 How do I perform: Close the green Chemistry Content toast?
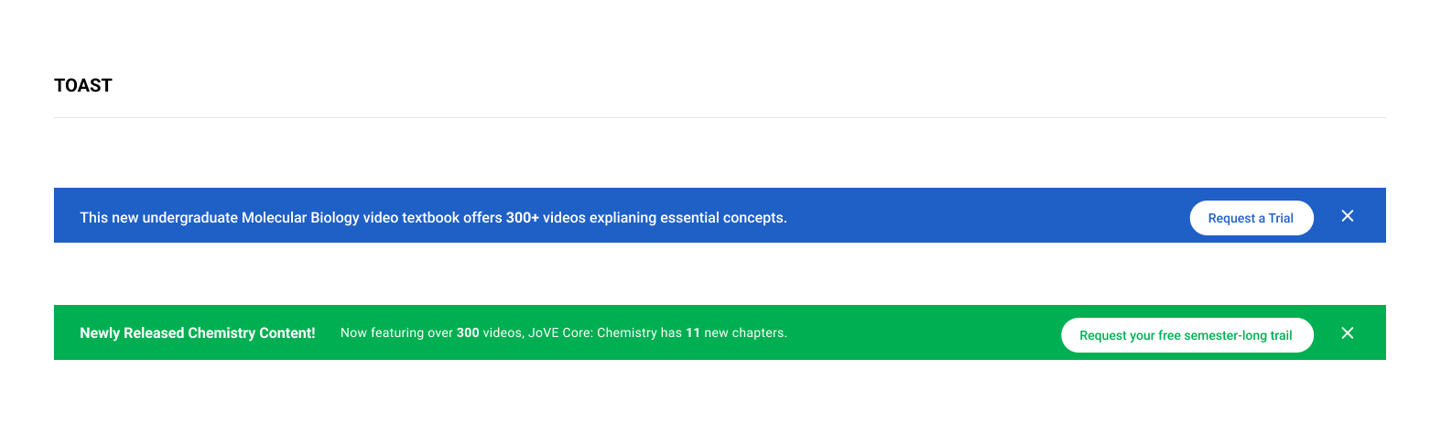[x=1347, y=333]
